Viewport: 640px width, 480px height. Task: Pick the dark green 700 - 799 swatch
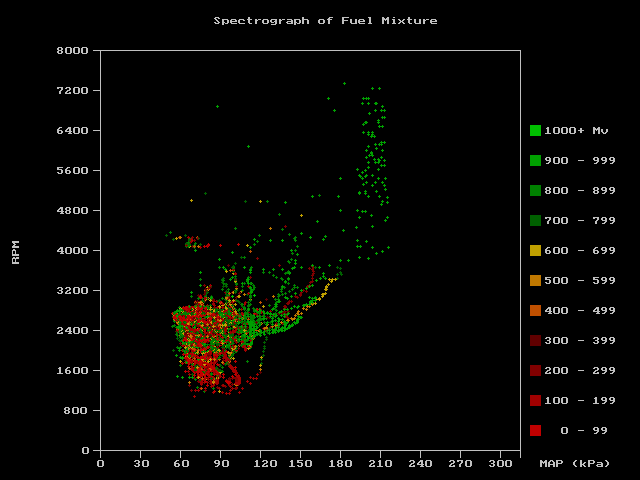[x=535, y=220]
